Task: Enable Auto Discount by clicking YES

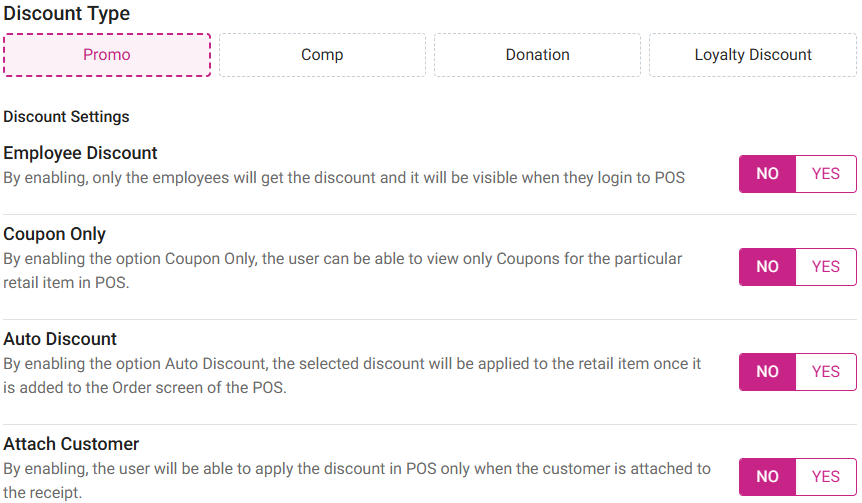Action: click(x=826, y=372)
